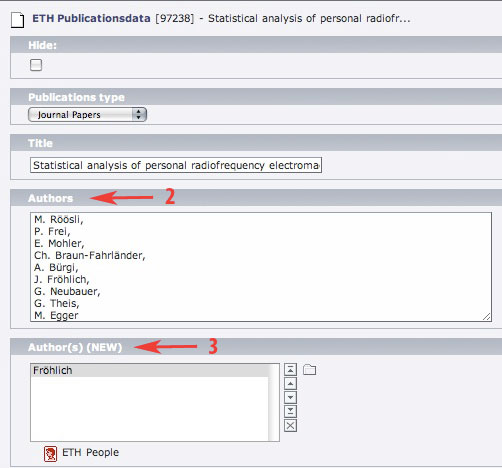Open the Publications type dropdown
The image size is (502, 468).
(87, 115)
